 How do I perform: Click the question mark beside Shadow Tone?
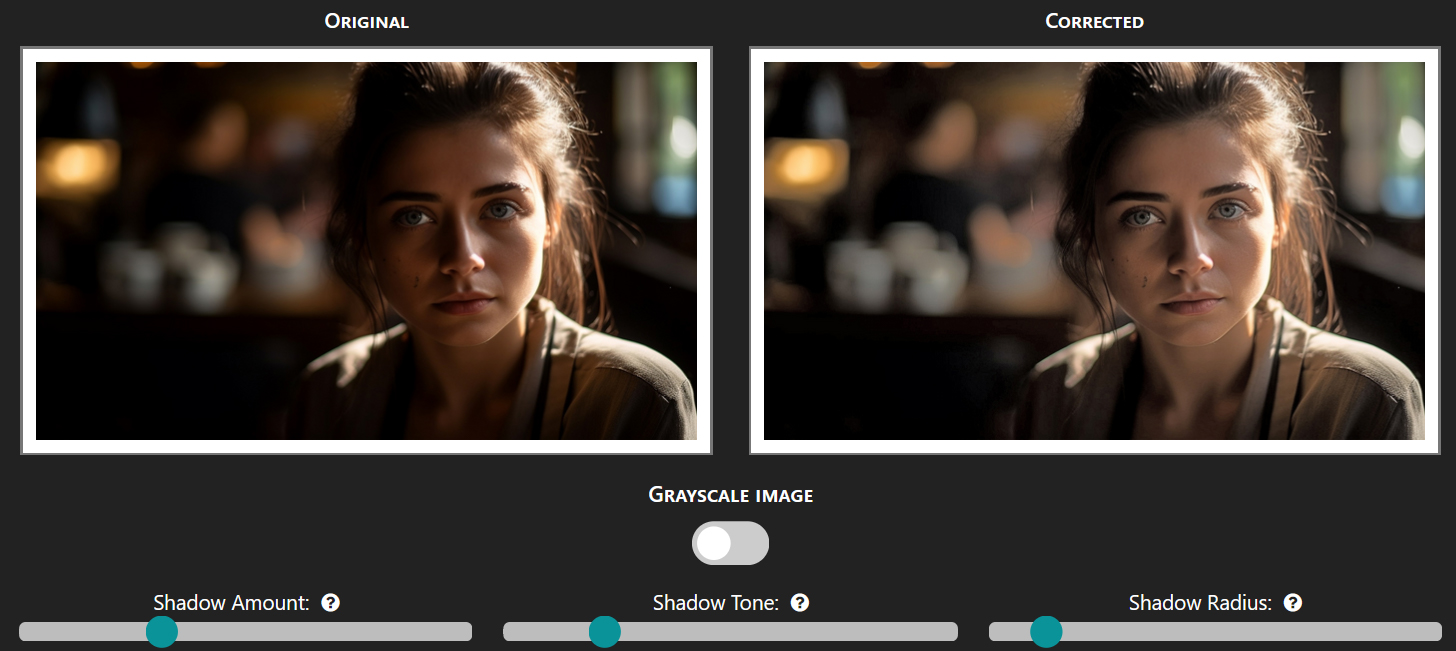[800, 602]
